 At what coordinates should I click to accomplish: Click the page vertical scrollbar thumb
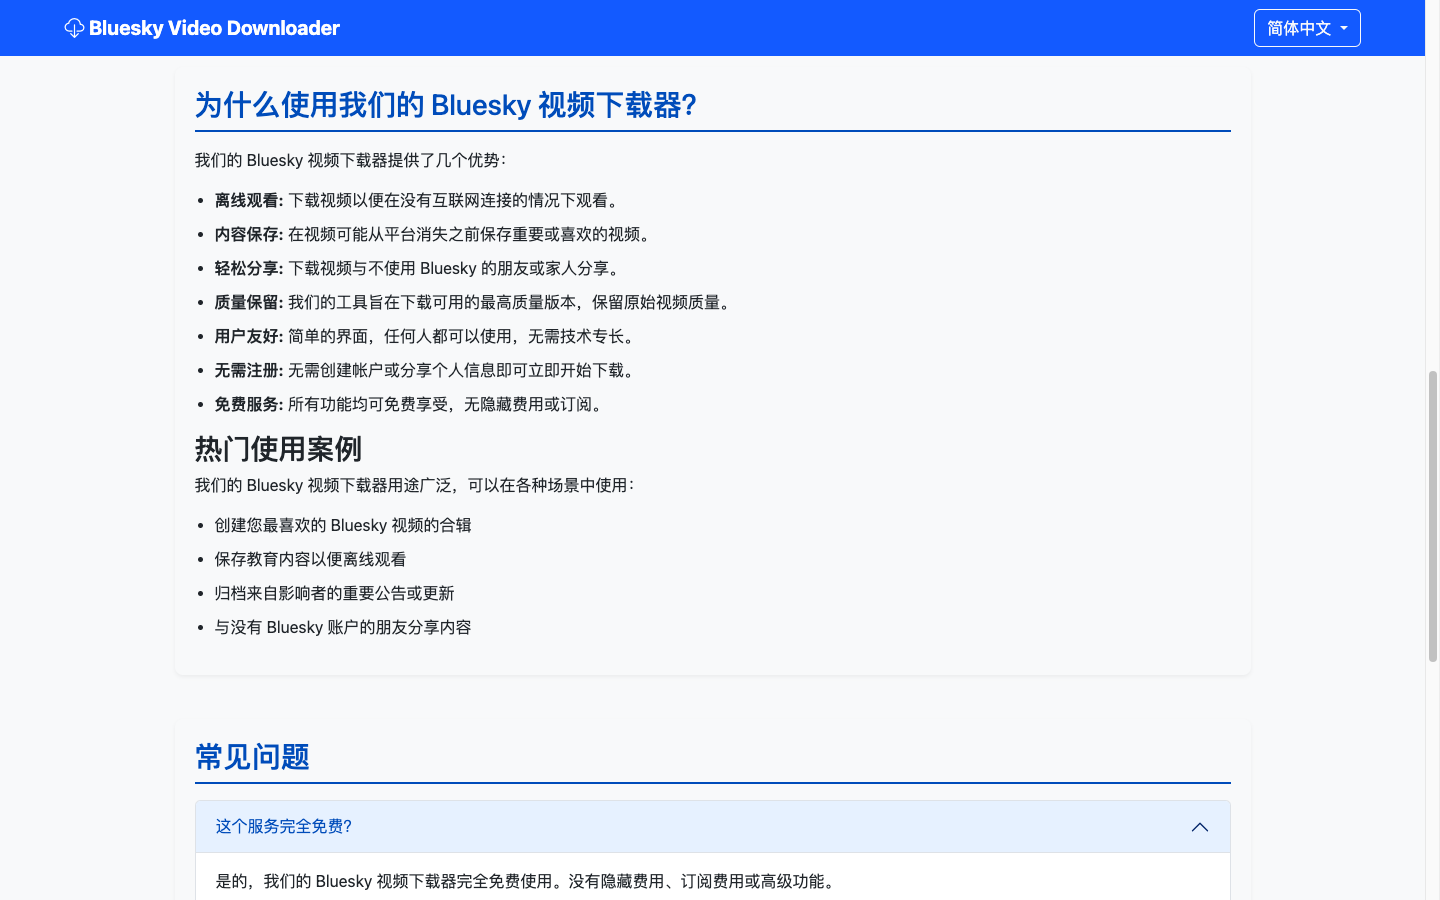click(x=1432, y=516)
